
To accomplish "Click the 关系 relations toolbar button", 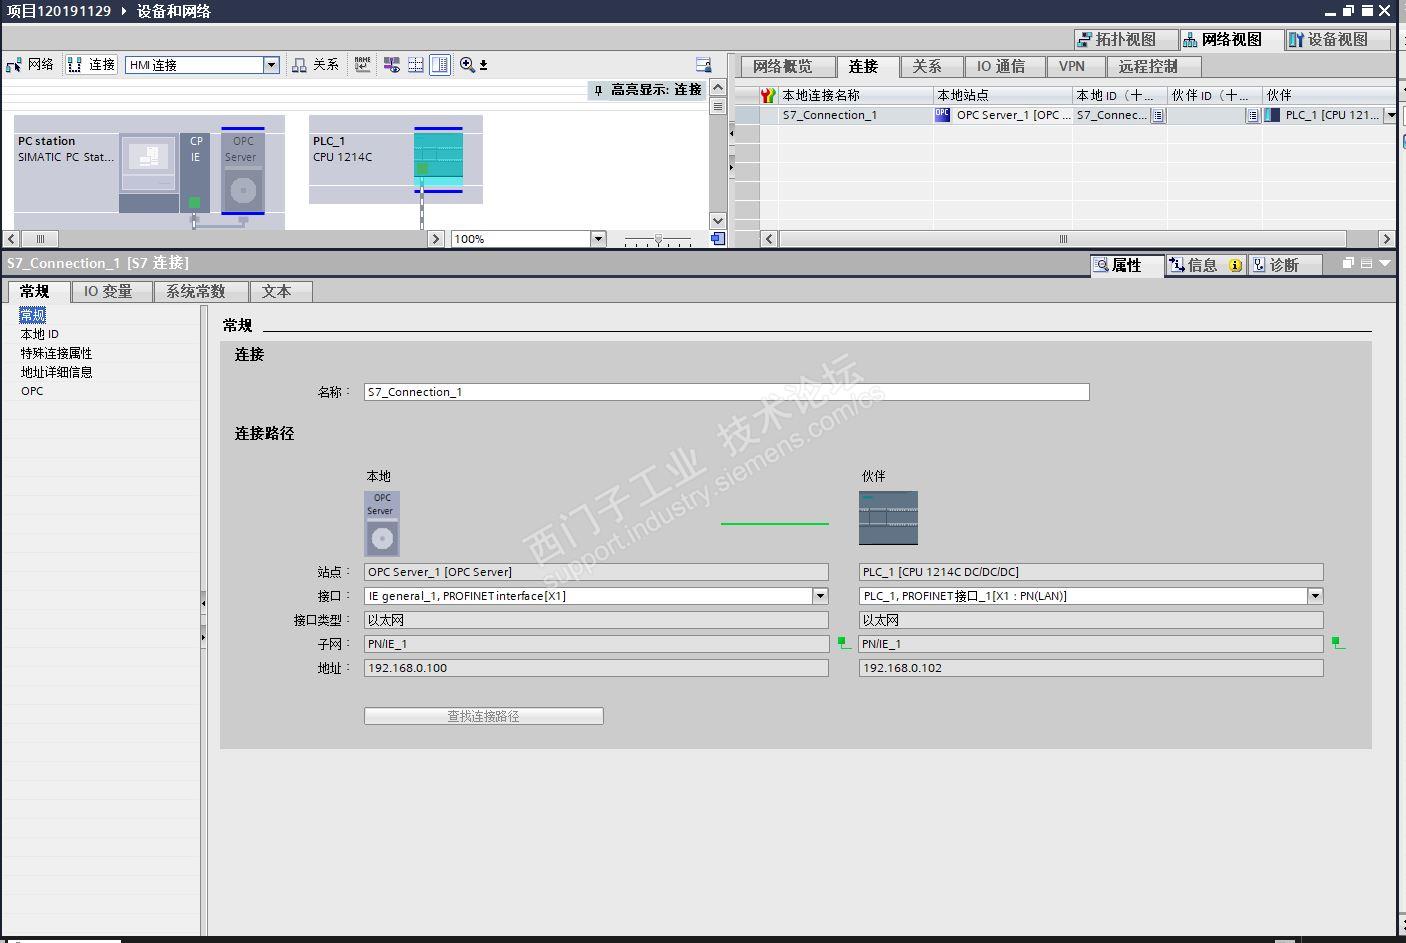I will [x=315, y=65].
